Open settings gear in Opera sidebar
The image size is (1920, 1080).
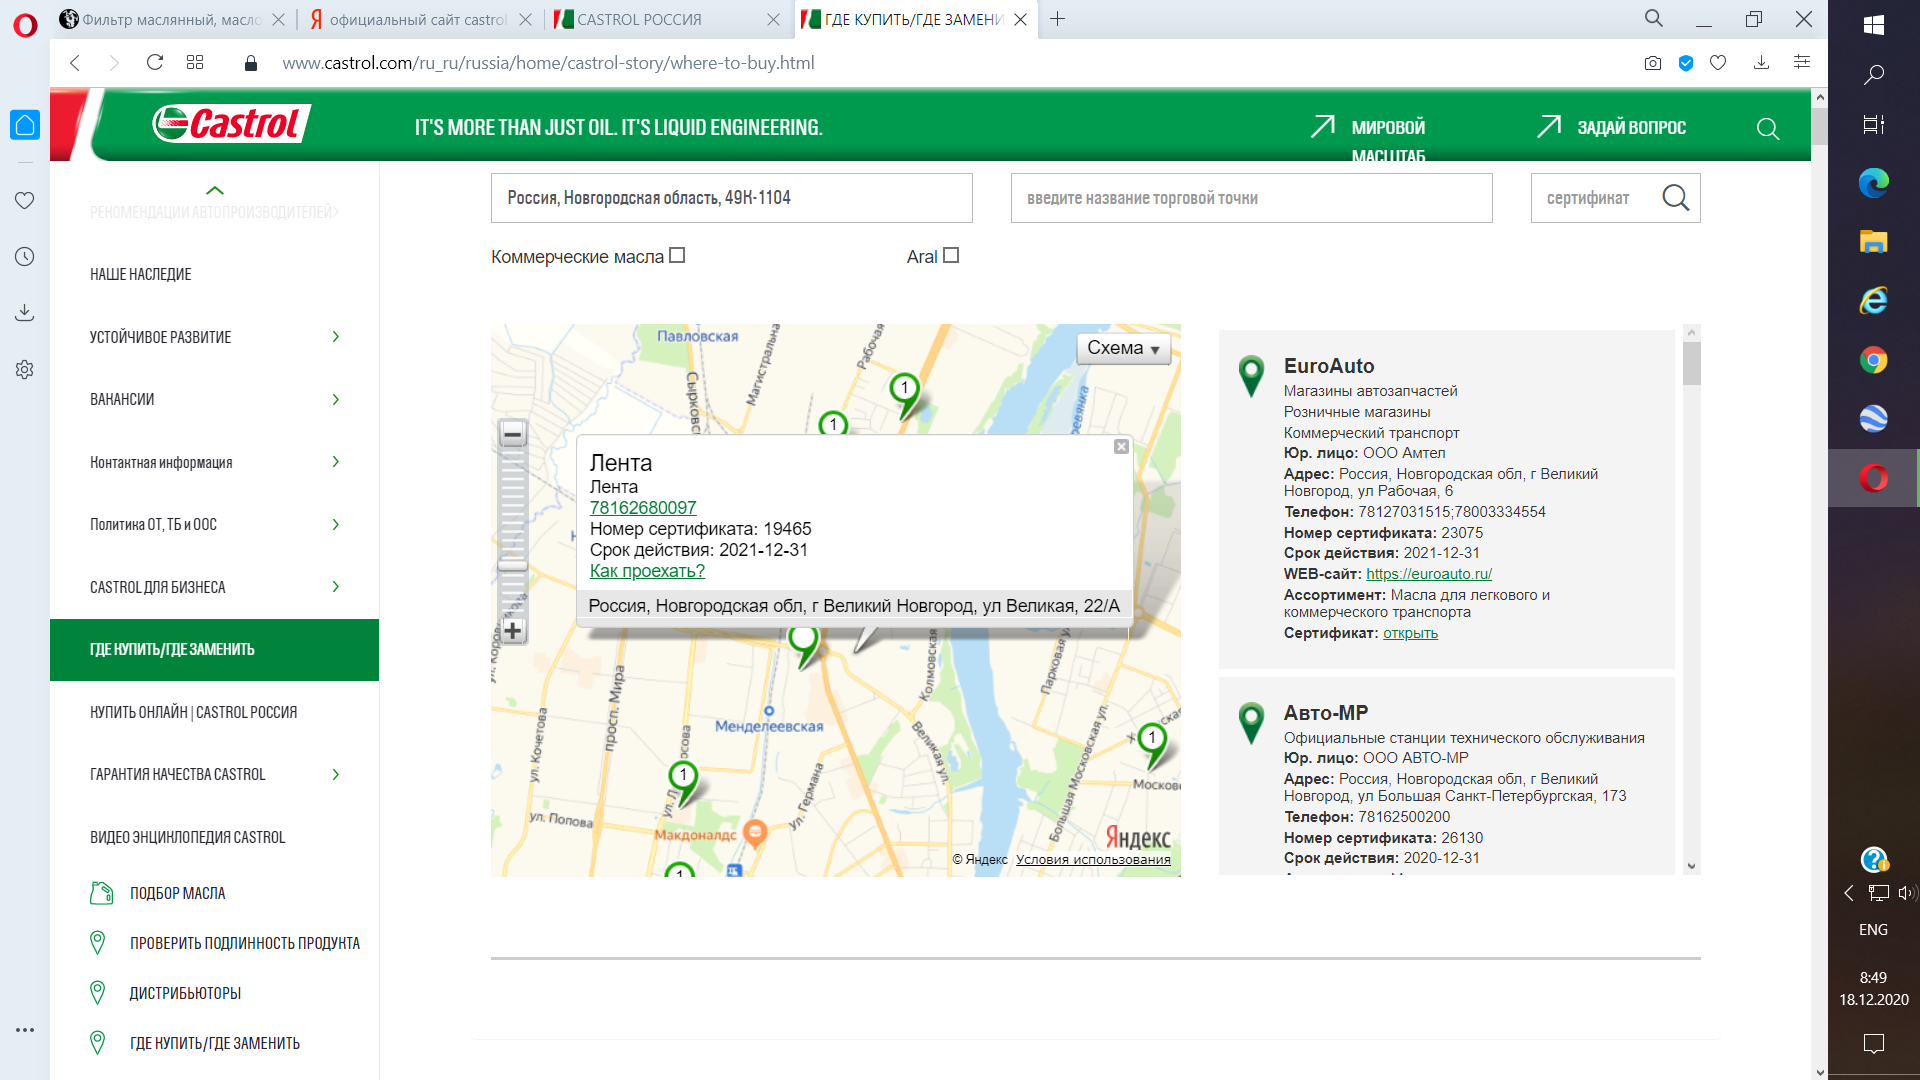[25, 369]
